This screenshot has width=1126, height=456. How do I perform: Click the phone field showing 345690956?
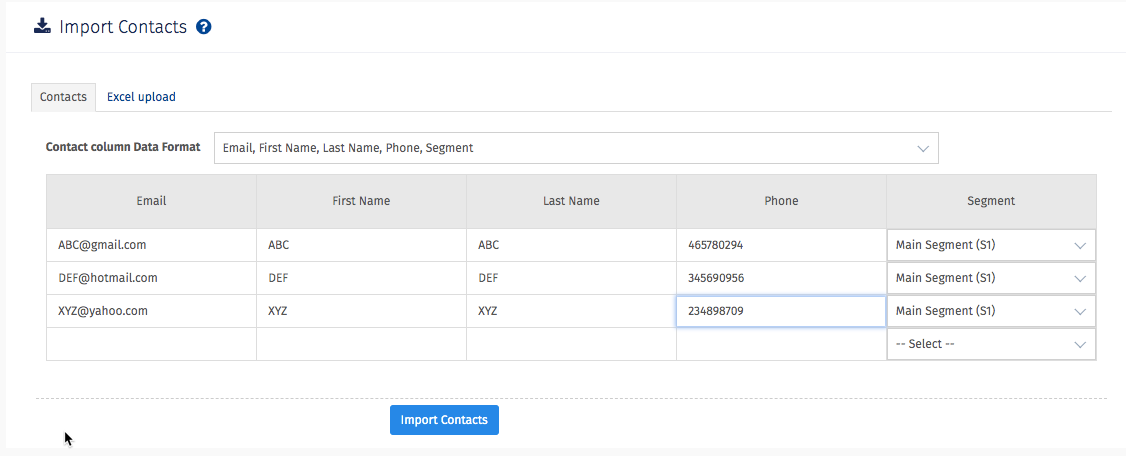pyautogui.click(x=781, y=278)
